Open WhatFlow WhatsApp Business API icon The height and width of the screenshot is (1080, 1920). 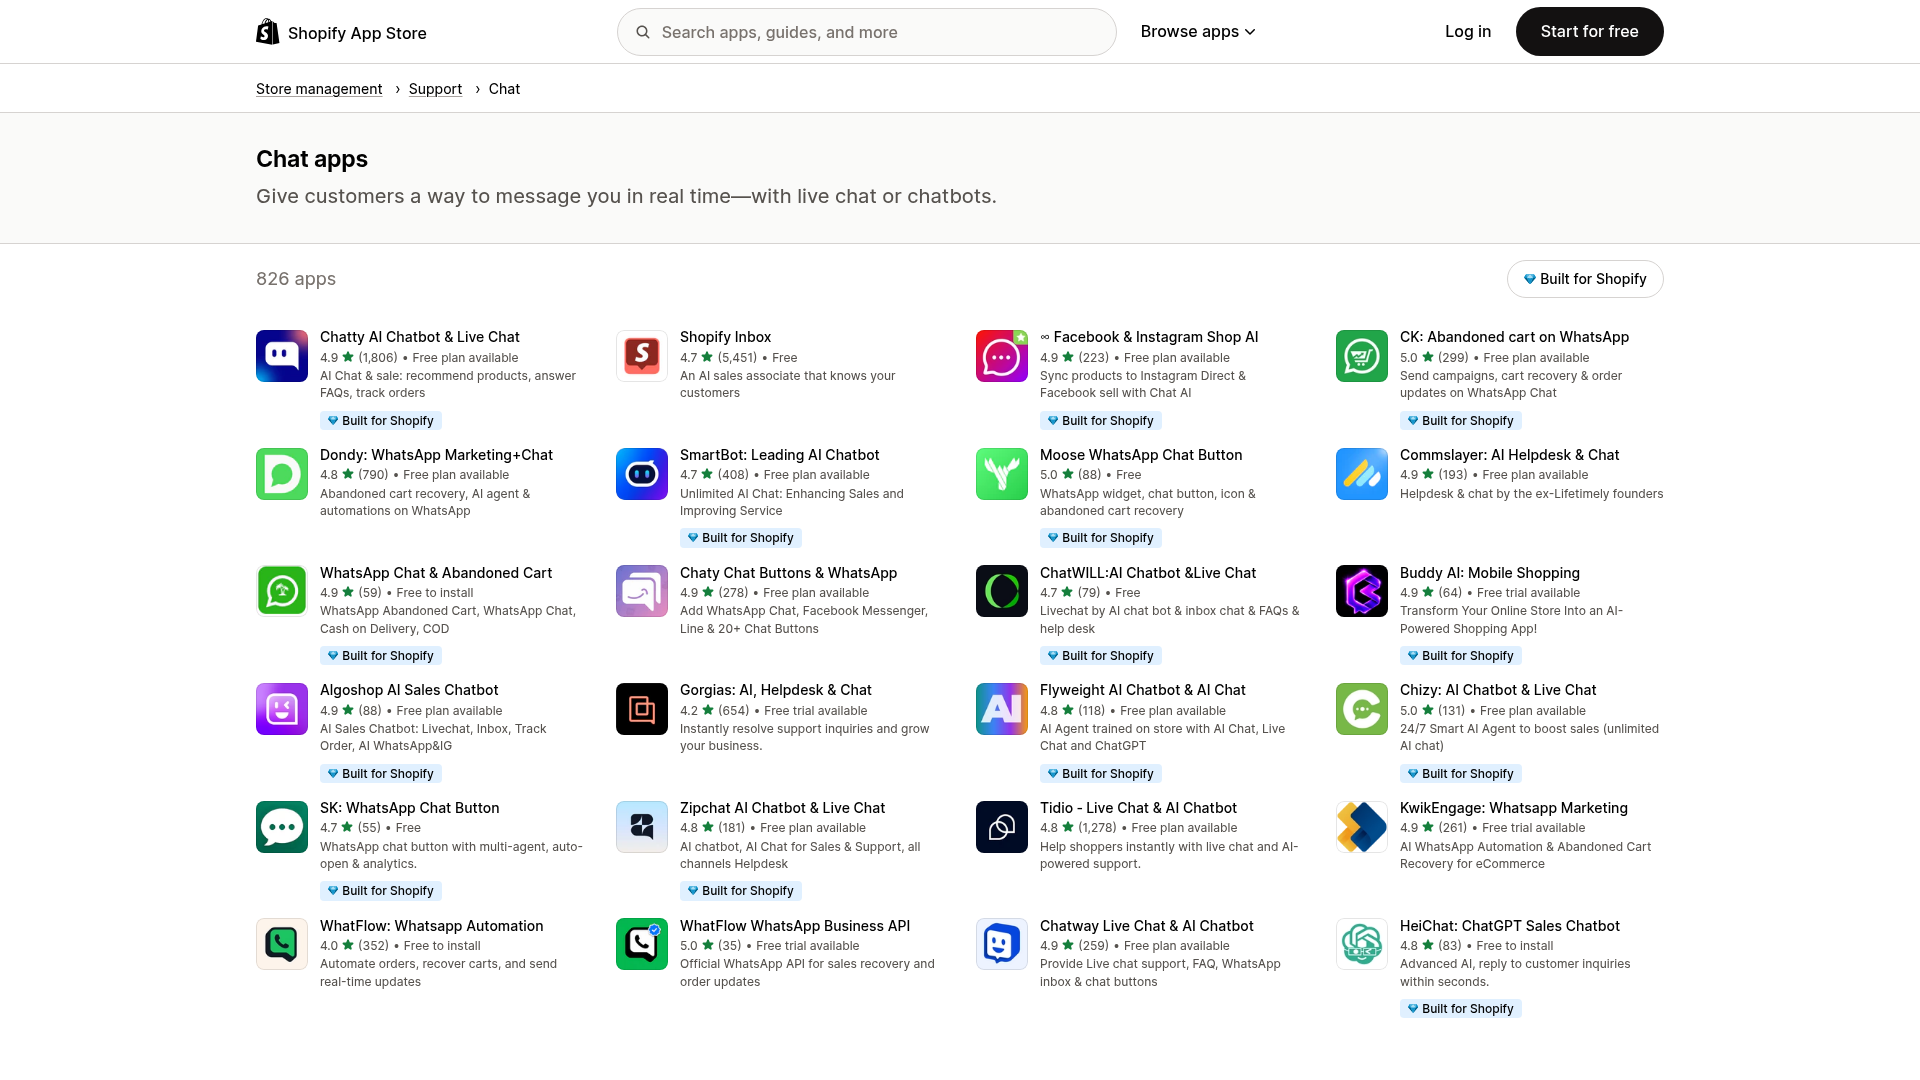point(642,944)
